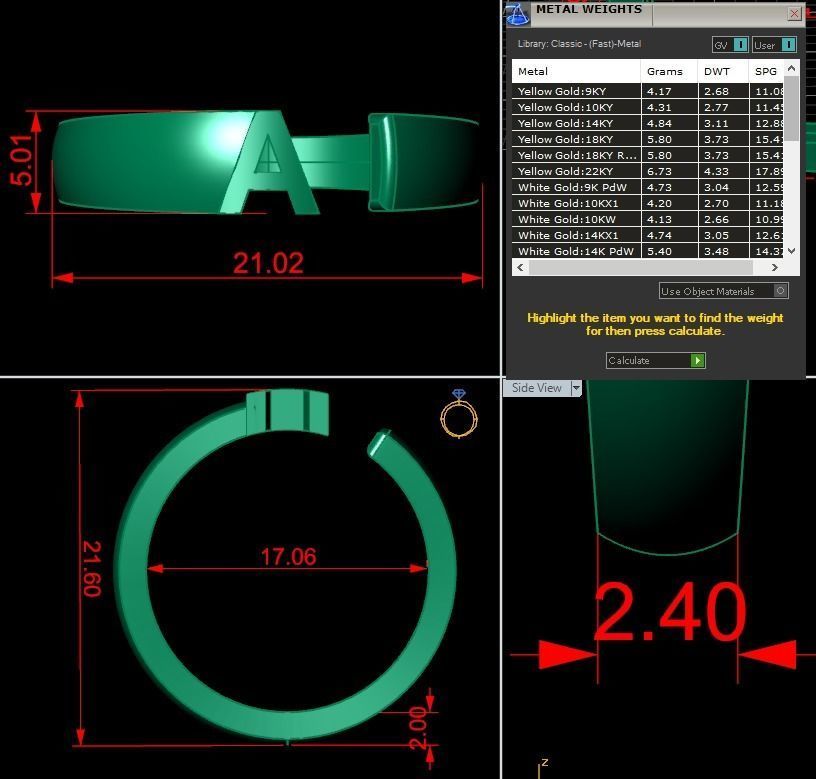This screenshot has height=779, width=816.
Task: Toggle the GV switch
Action: 740,45
